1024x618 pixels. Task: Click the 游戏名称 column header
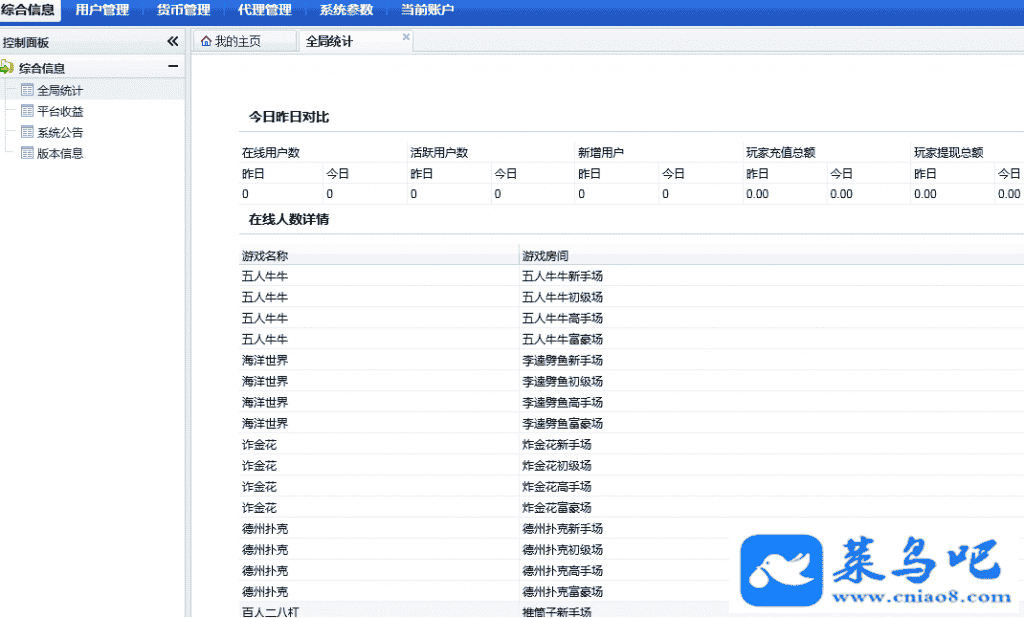265,256
